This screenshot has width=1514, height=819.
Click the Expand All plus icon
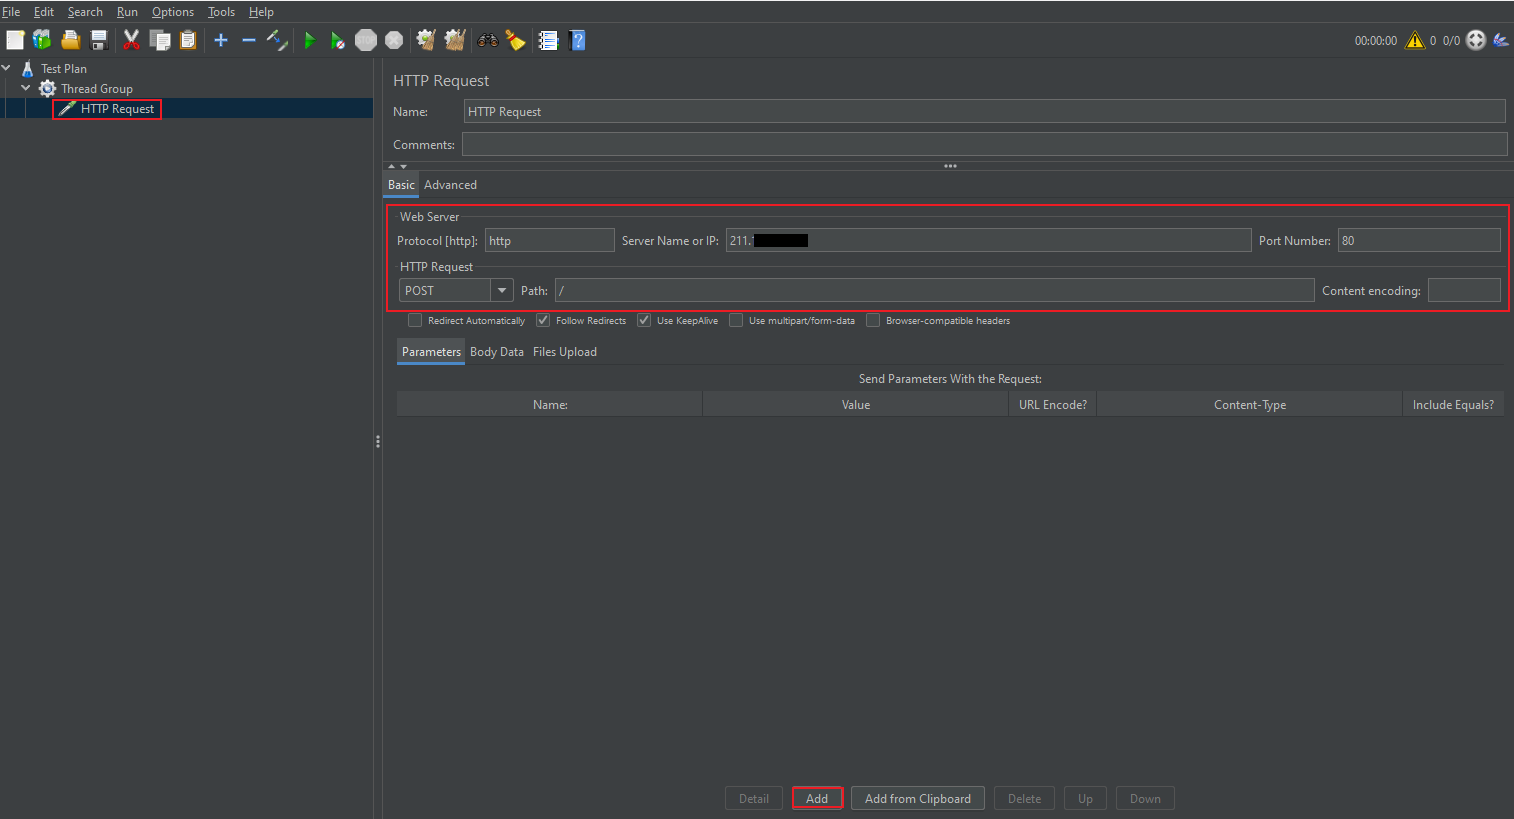pos(221,40)
